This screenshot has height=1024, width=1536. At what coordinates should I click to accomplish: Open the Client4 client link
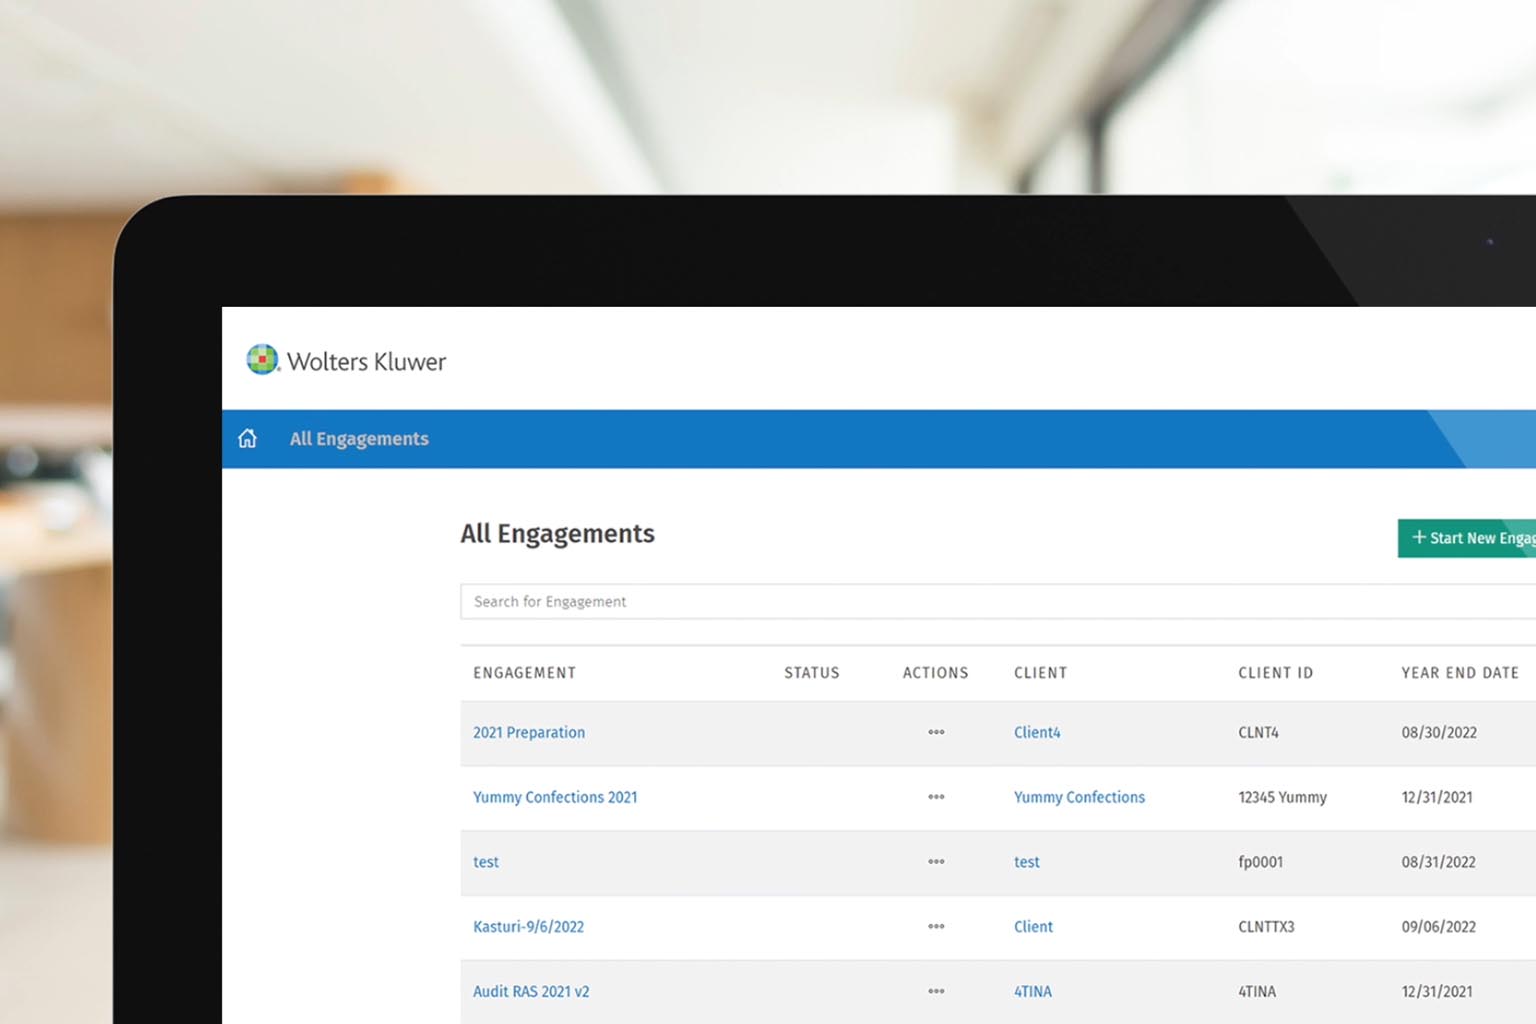point(1037,733)
